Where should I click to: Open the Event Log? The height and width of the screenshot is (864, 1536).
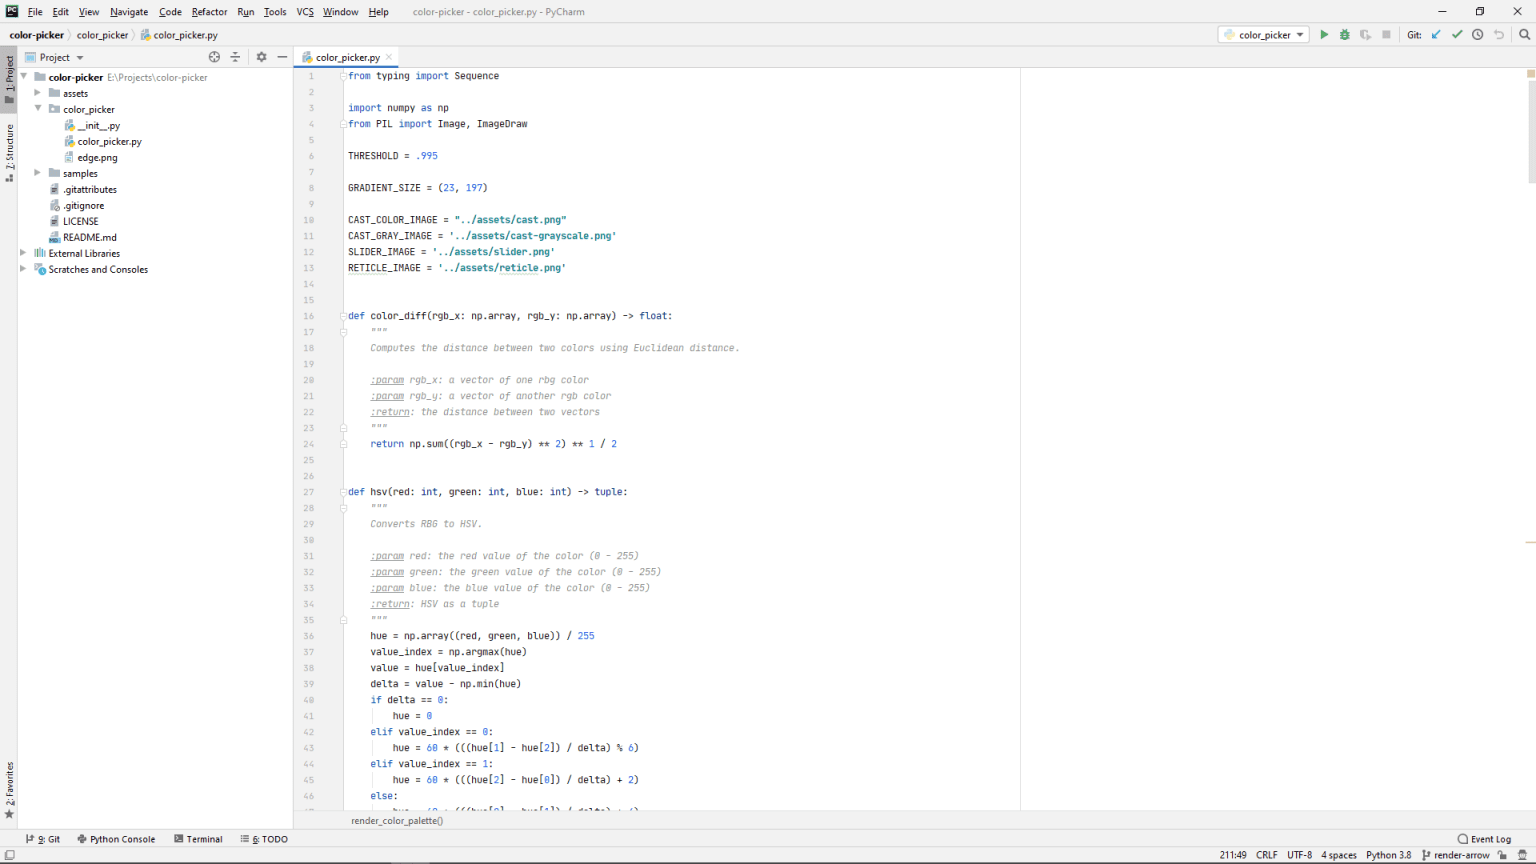1485,839
